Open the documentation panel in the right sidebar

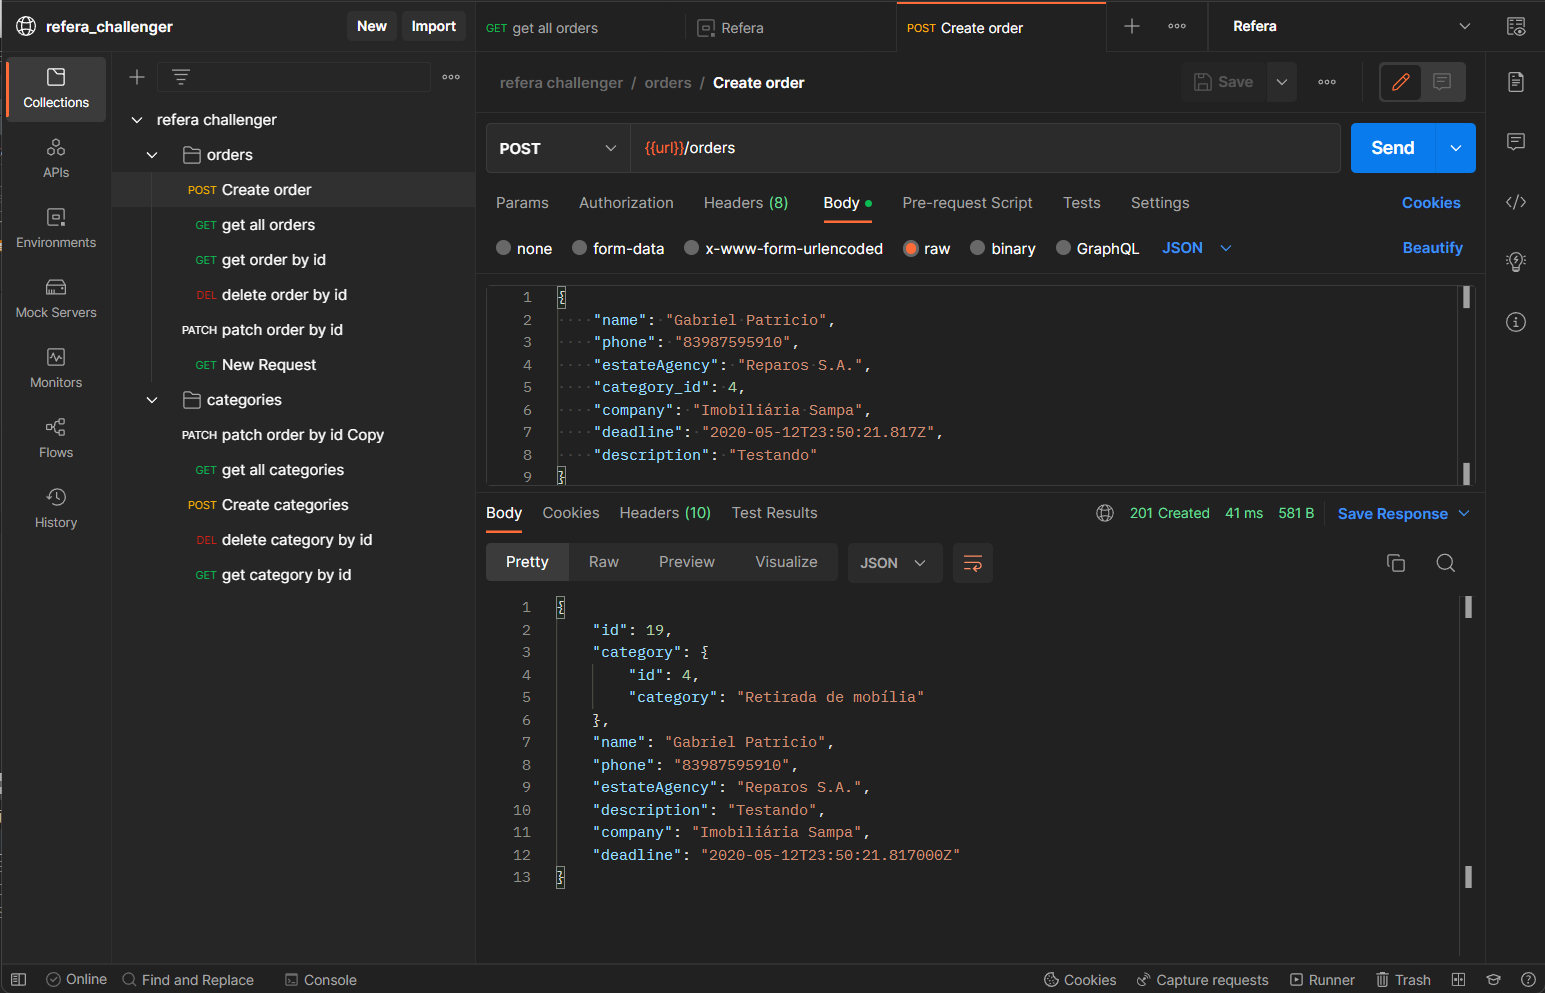[x=1516, y=82]
